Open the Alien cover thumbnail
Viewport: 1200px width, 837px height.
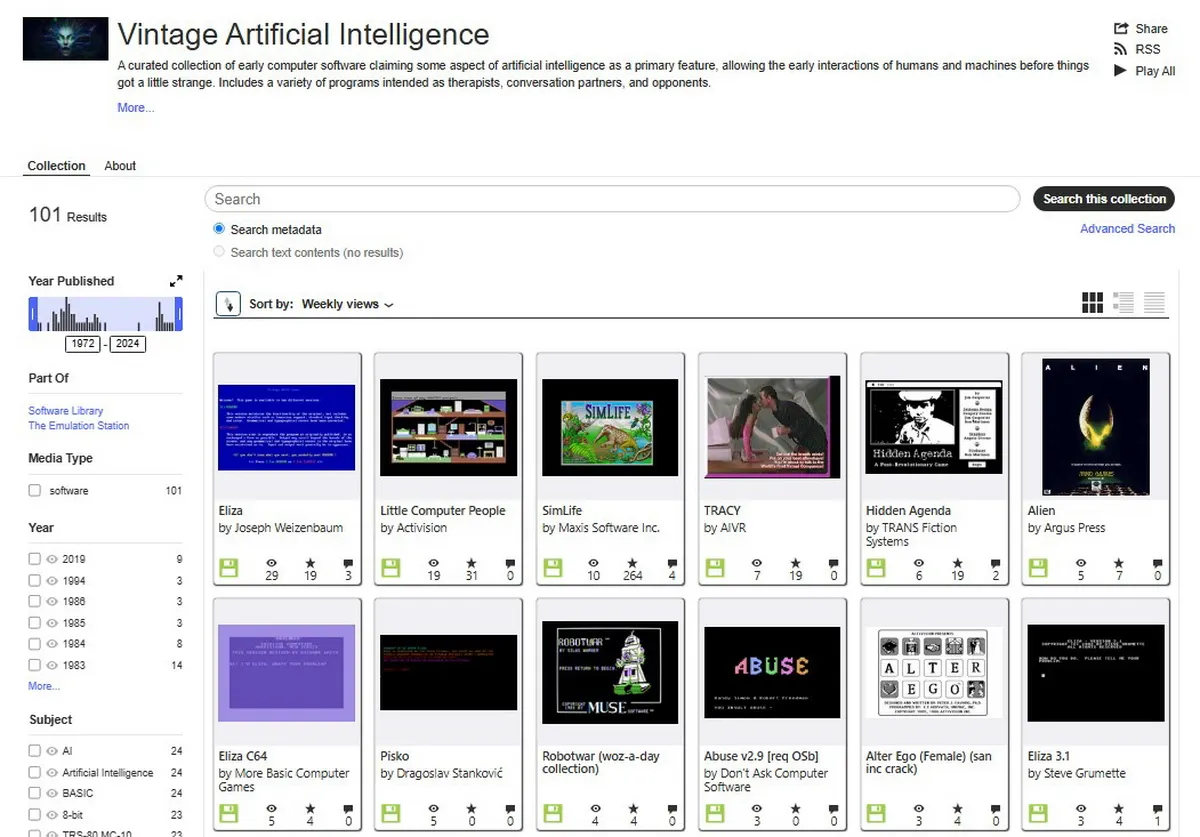tap(1096, 426)
